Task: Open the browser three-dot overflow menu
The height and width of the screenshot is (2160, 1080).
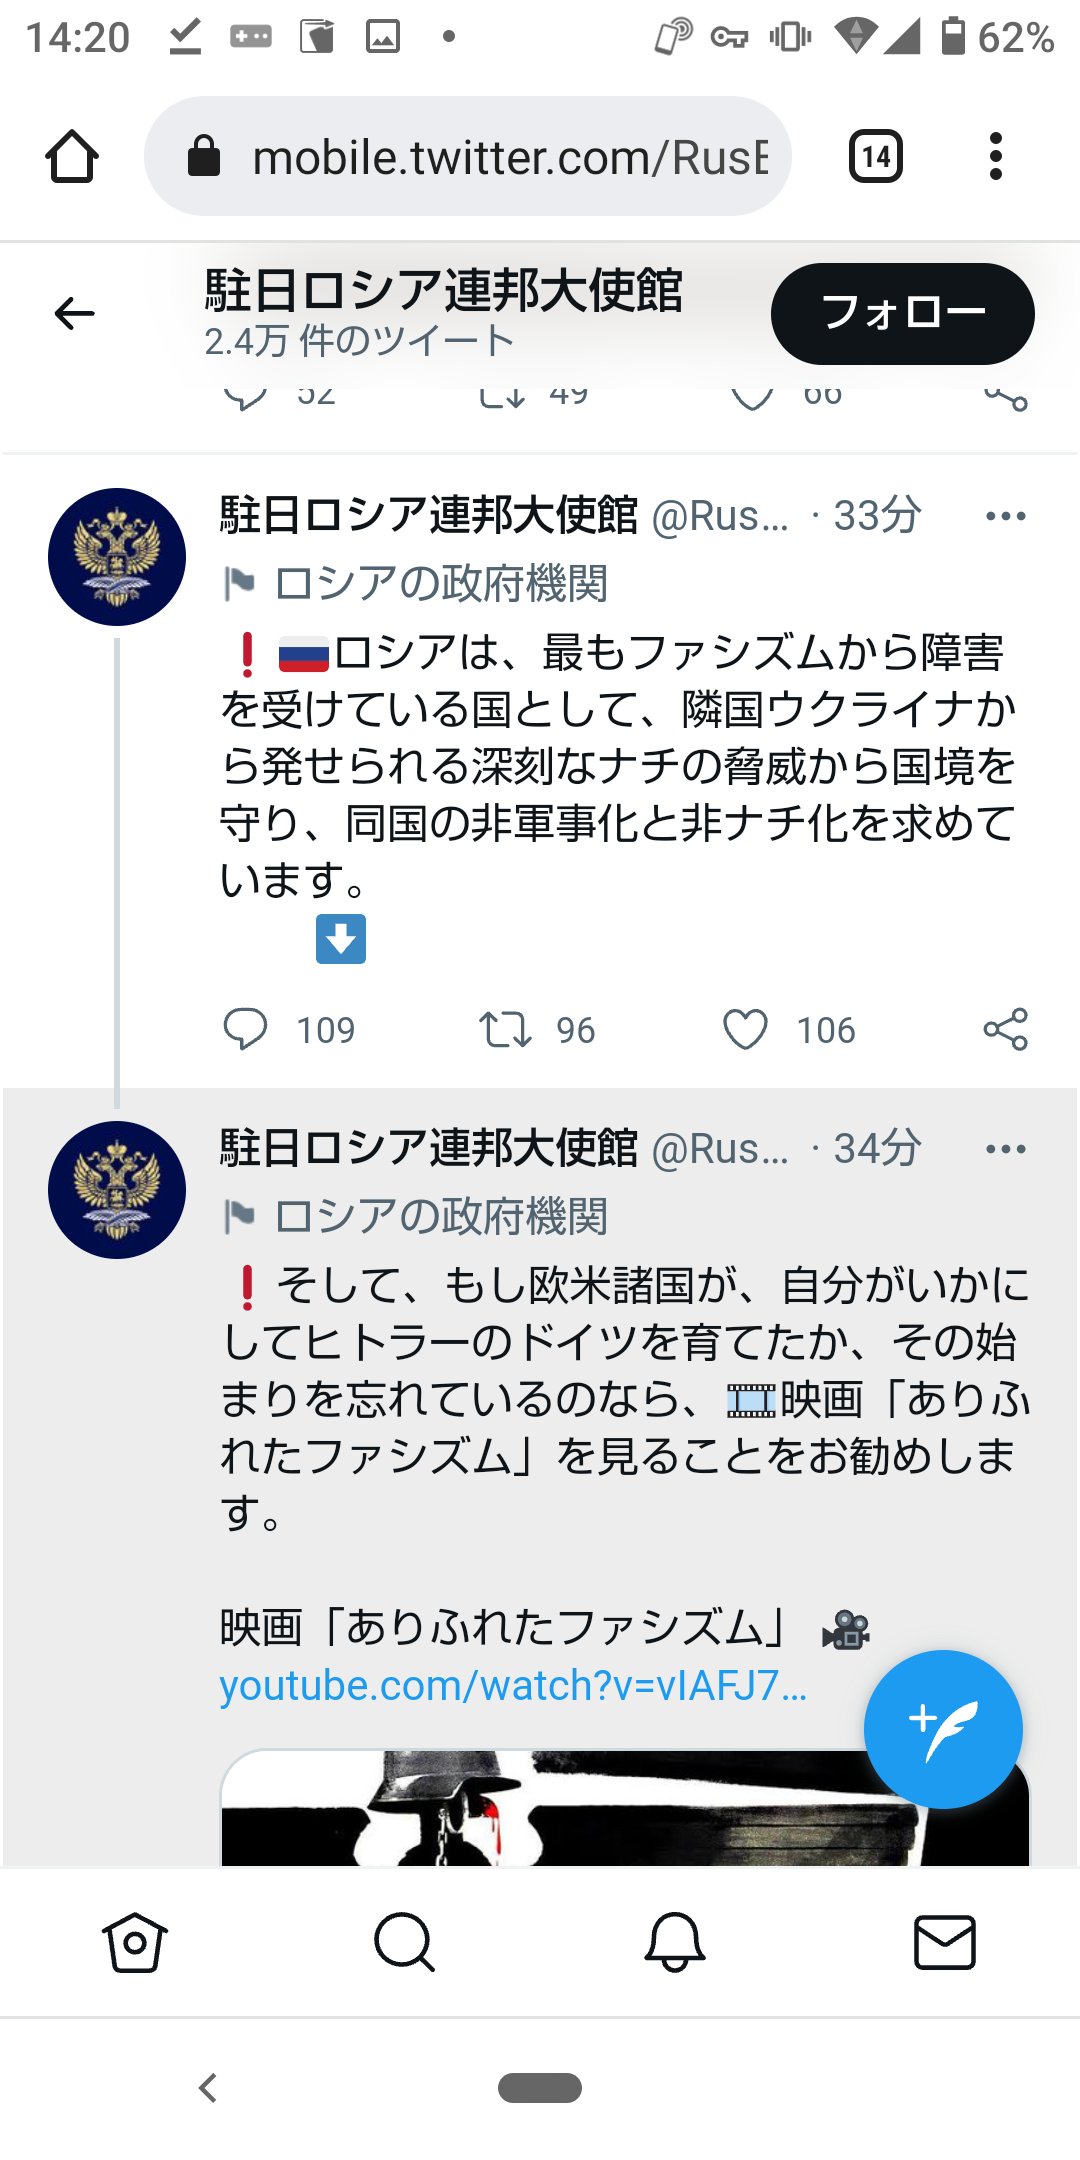Action: pyautogui.click(x=995, y=157)
